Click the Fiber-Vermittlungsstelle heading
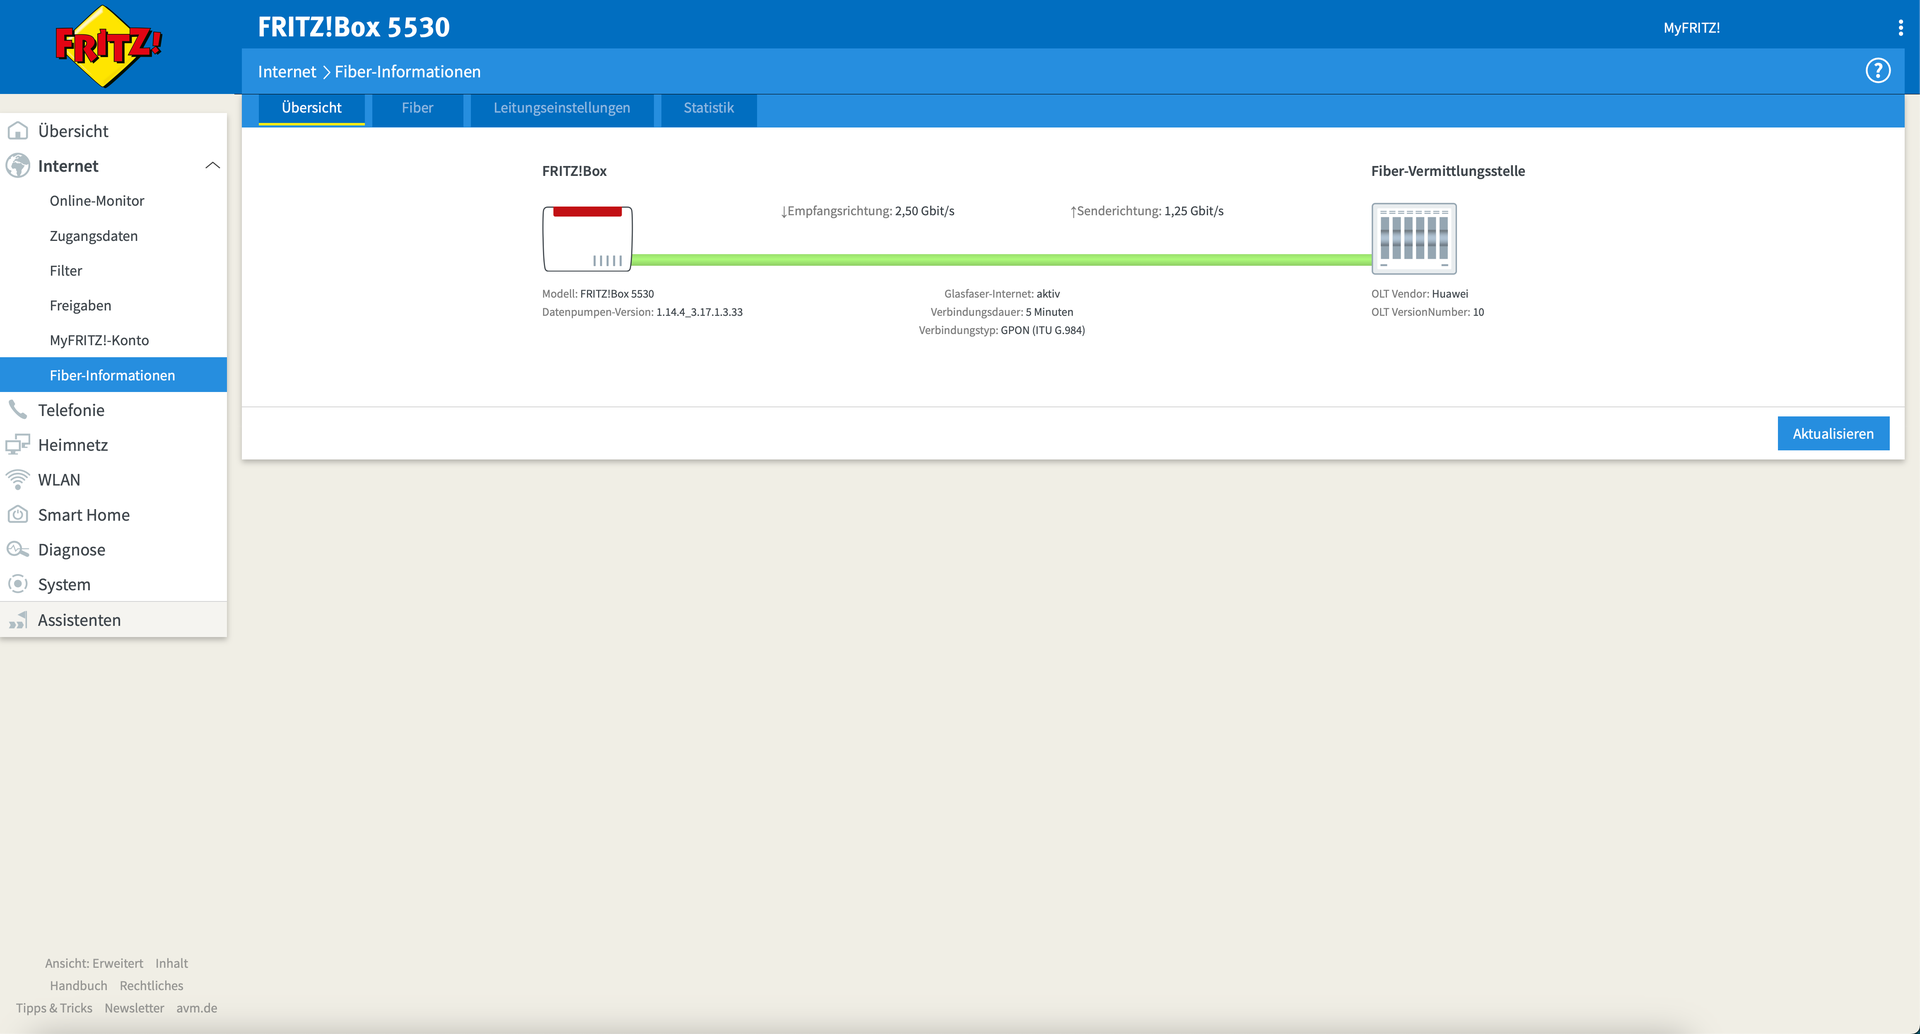This screenshot has height=1034, width=1920. [x=1448, y=171]
